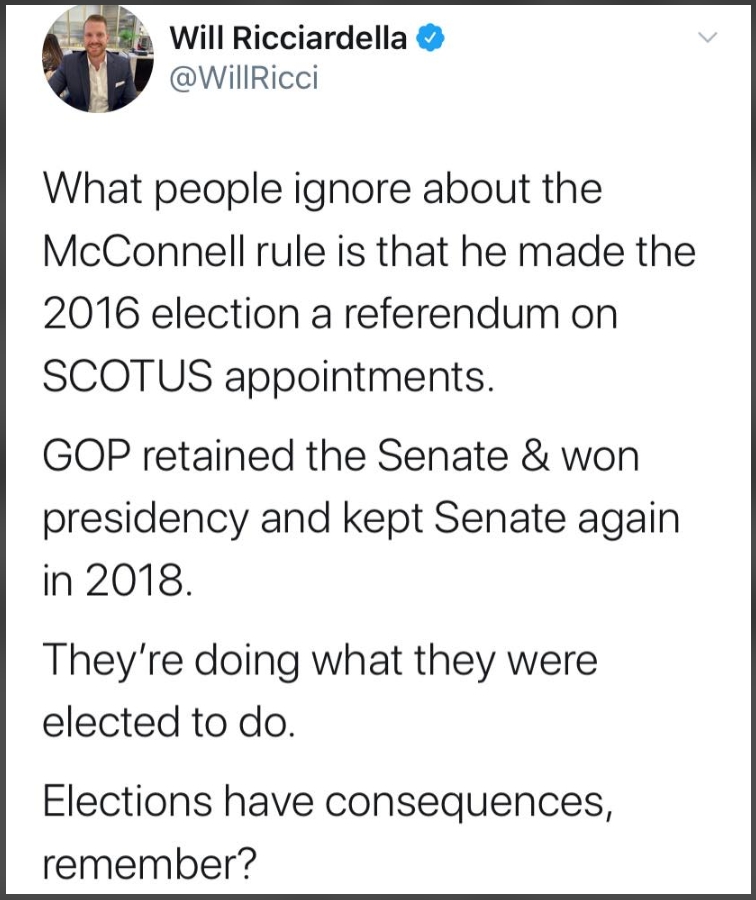Click the tweet's first paragraph about McConnell rule
Viewport: 756px width, 900px height.
click(x=370, y=283)
